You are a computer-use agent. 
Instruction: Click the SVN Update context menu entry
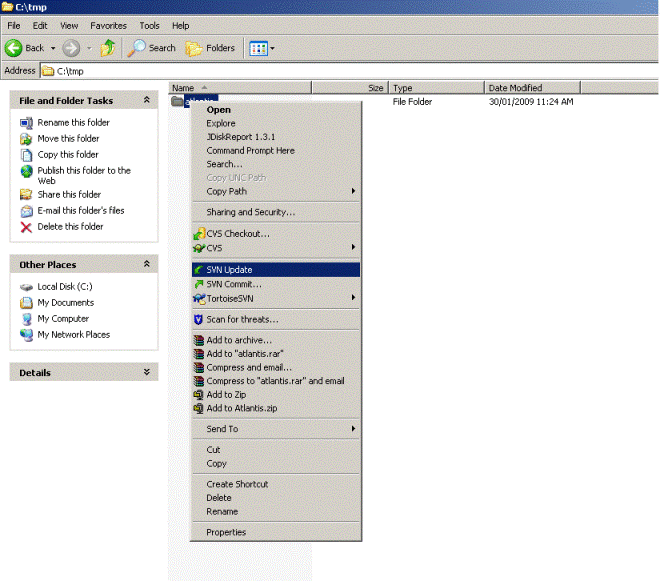click(229, 270)
